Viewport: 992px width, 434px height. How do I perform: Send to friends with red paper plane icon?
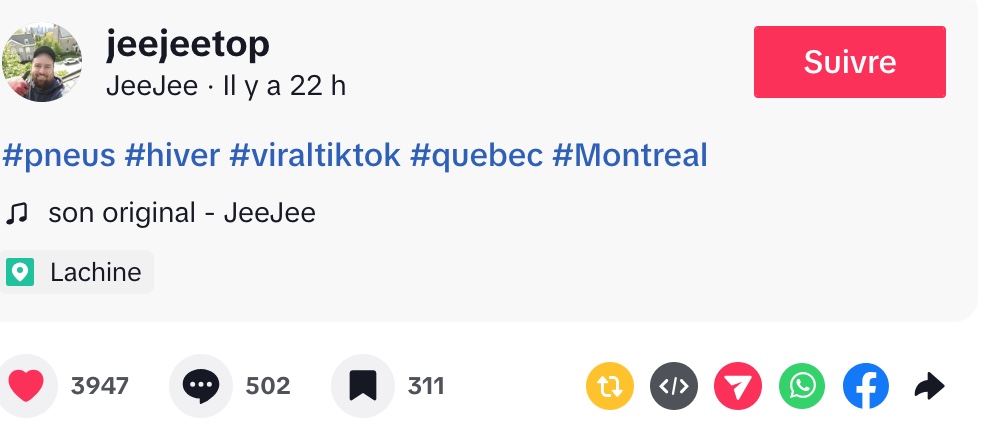(x=738, y=386)
